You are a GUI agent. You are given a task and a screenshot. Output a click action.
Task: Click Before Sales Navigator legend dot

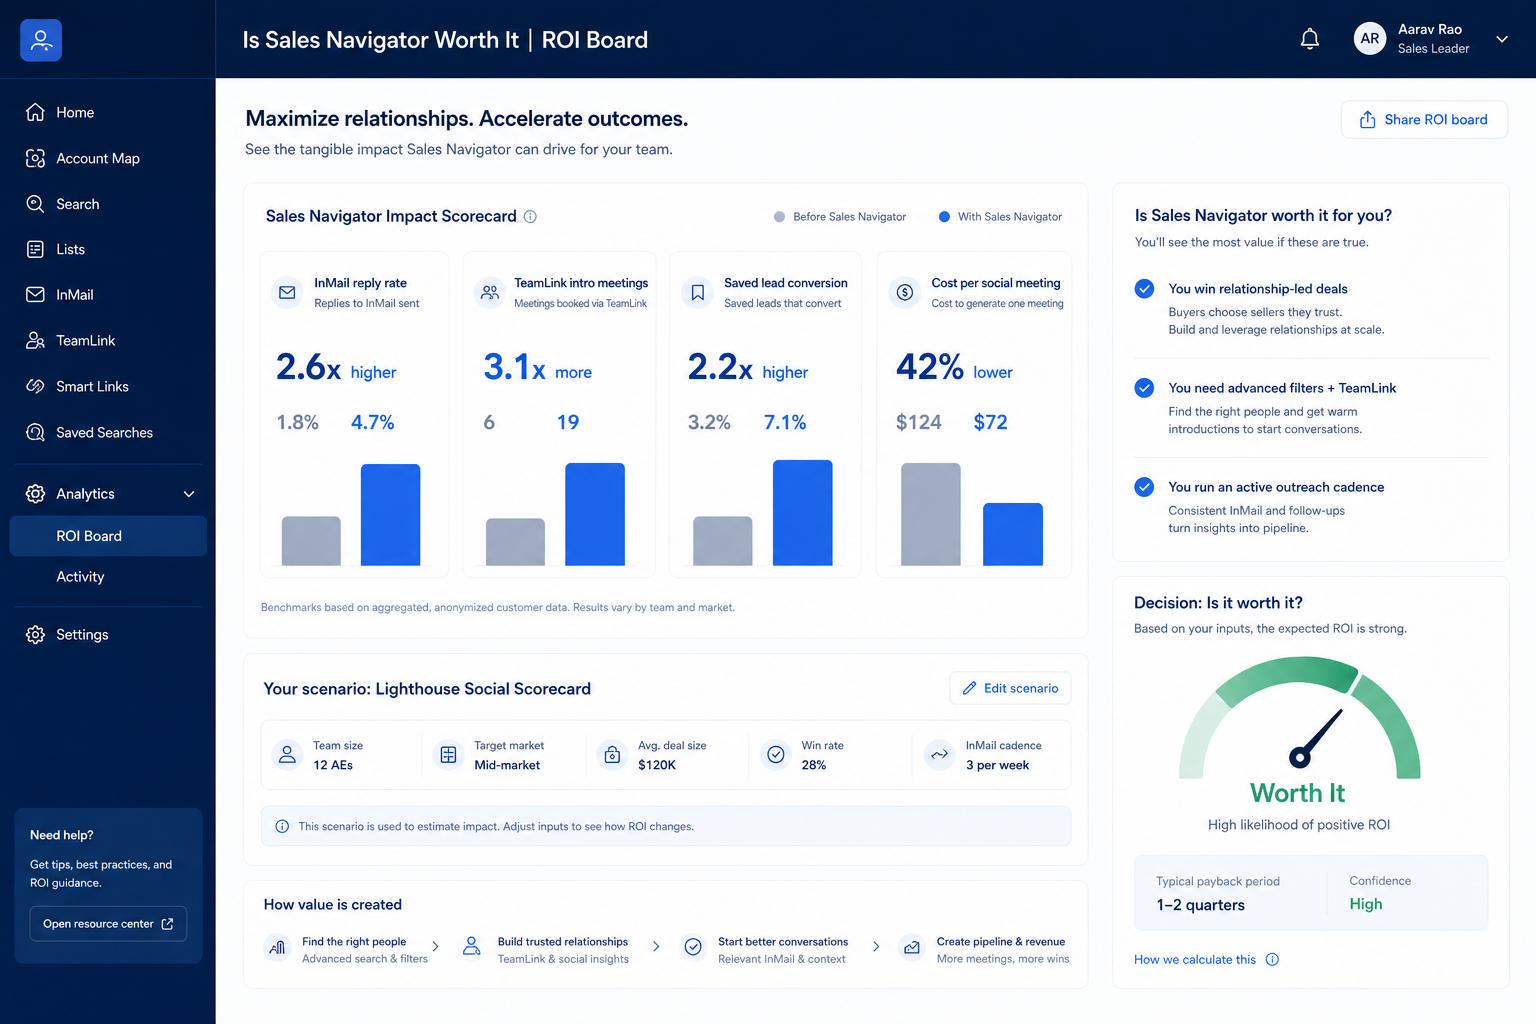779,217
